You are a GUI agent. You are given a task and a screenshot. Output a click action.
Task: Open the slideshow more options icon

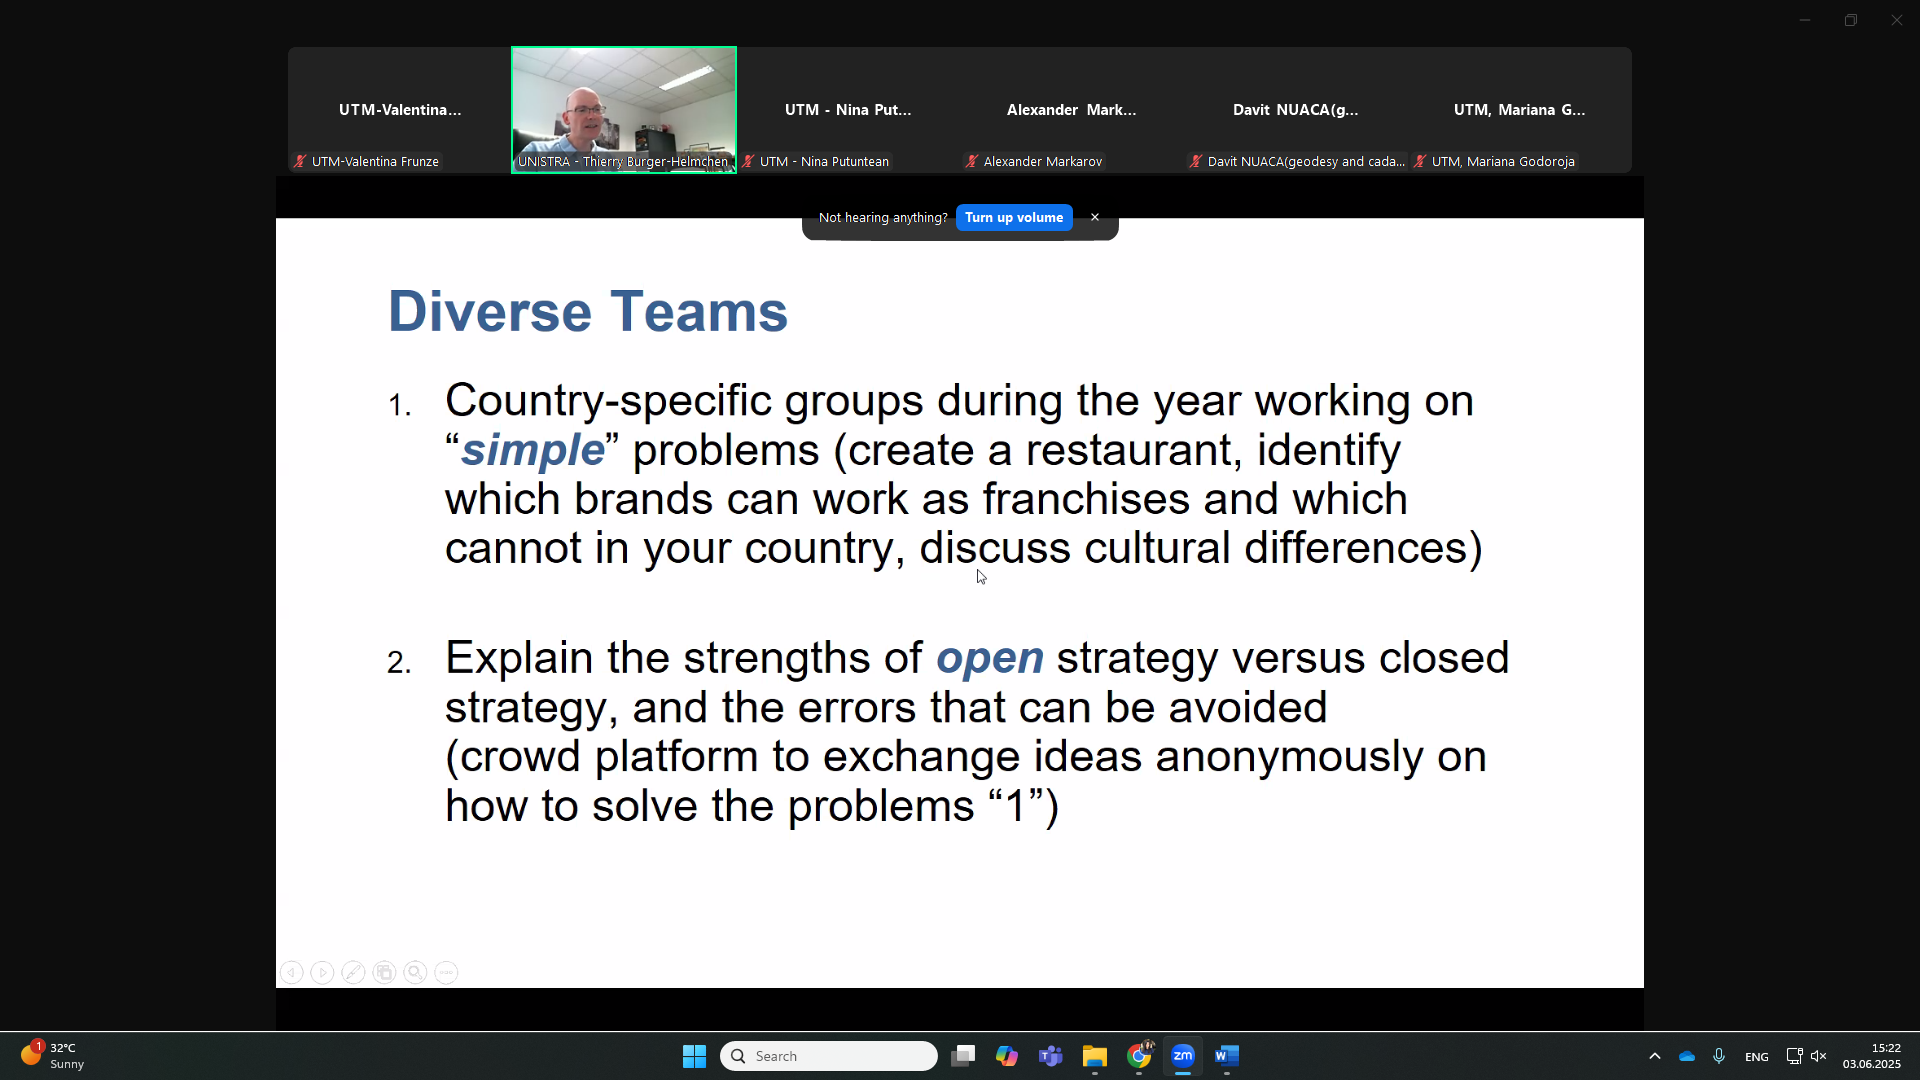(x=446, y=972)
